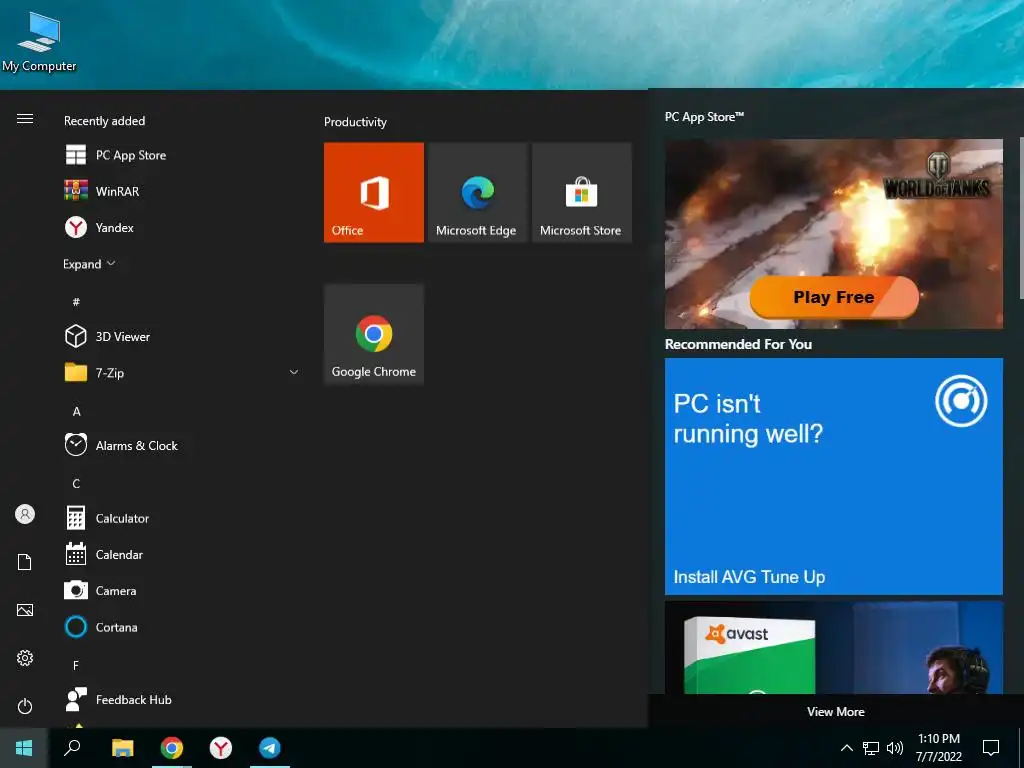Open Yandex from the recently added list

point(182,227)
